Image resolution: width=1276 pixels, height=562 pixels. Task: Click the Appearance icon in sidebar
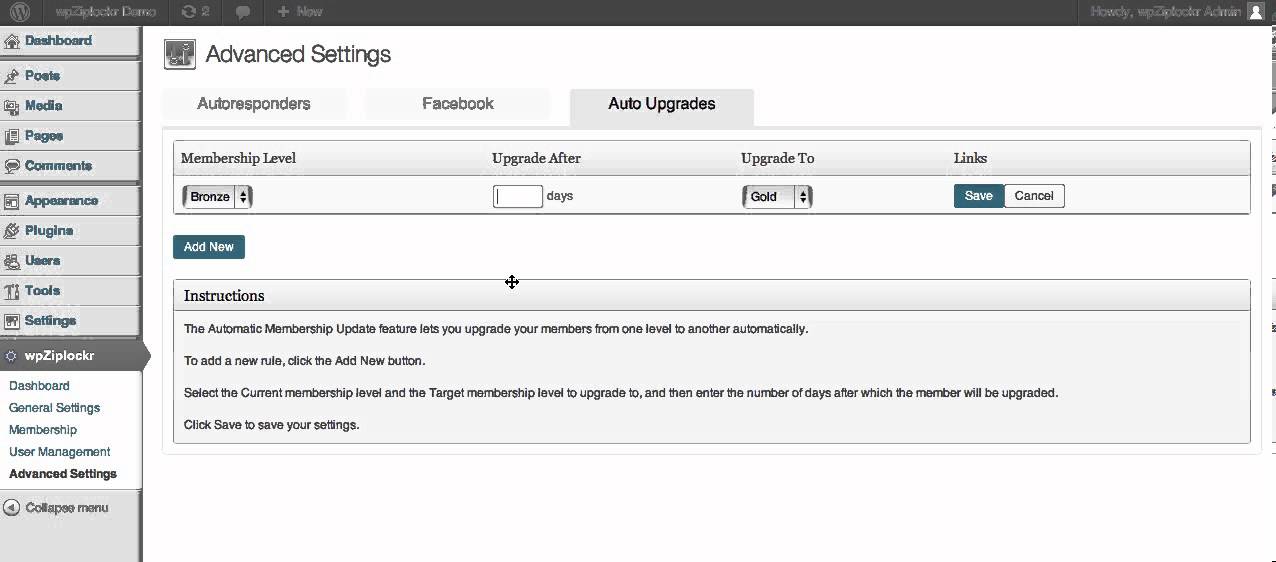(x=12, y=201)
